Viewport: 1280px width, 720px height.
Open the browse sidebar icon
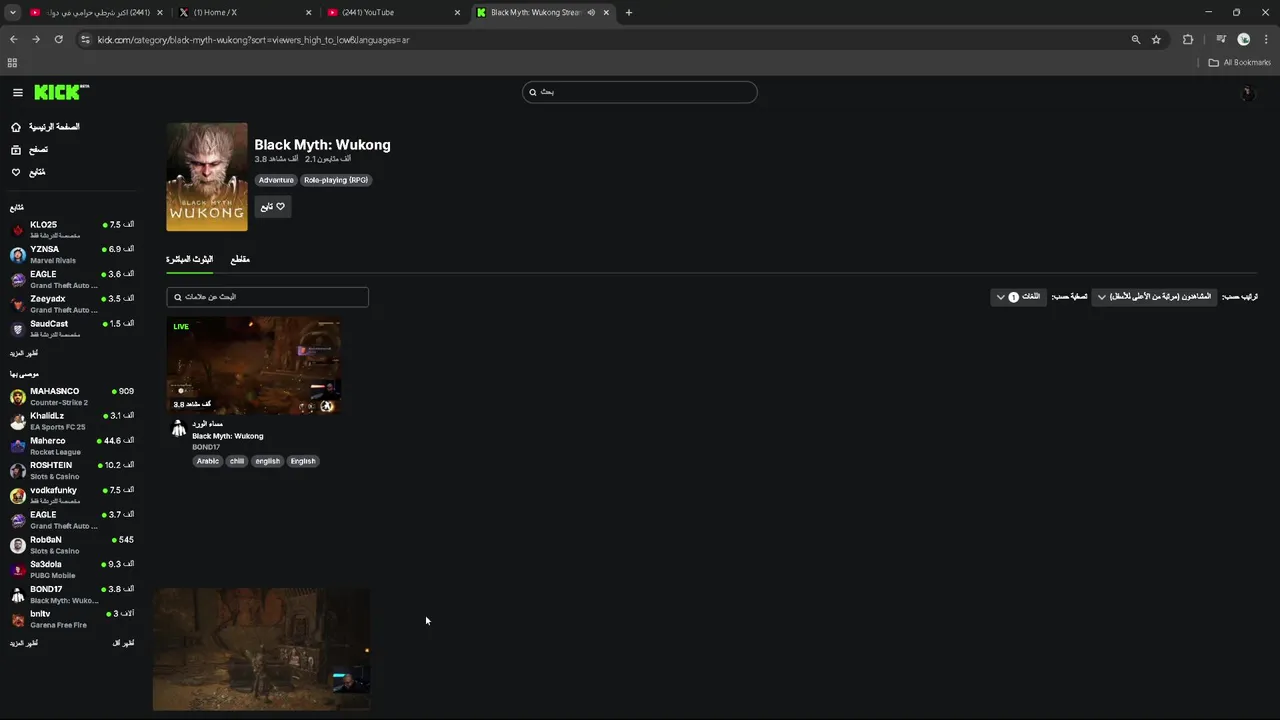16,150
